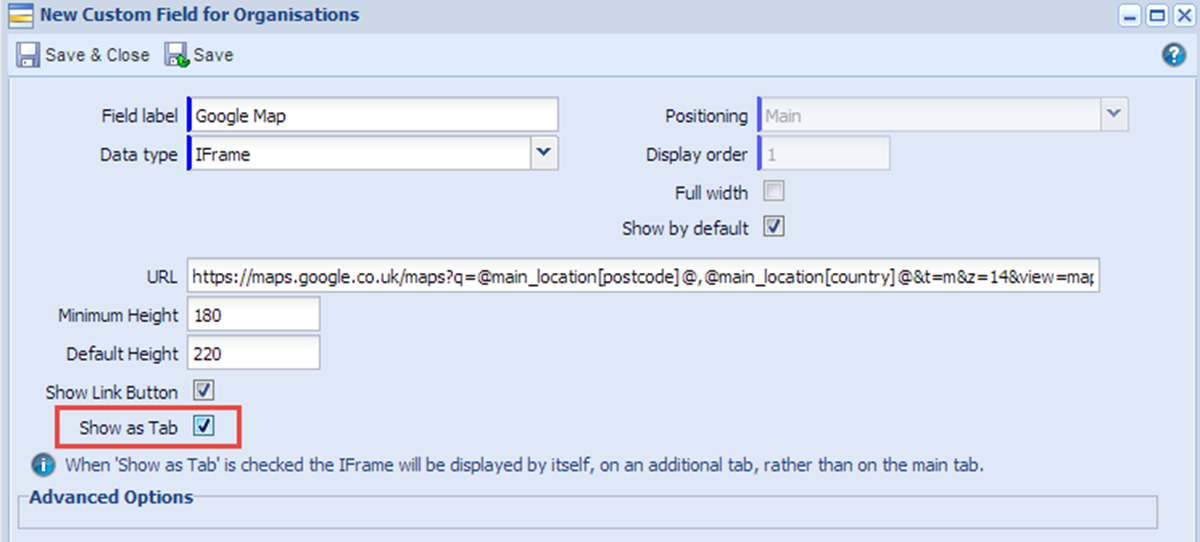Select the Minimum Height field
This screenshot has width=1200, height=542.
(253, 315)
